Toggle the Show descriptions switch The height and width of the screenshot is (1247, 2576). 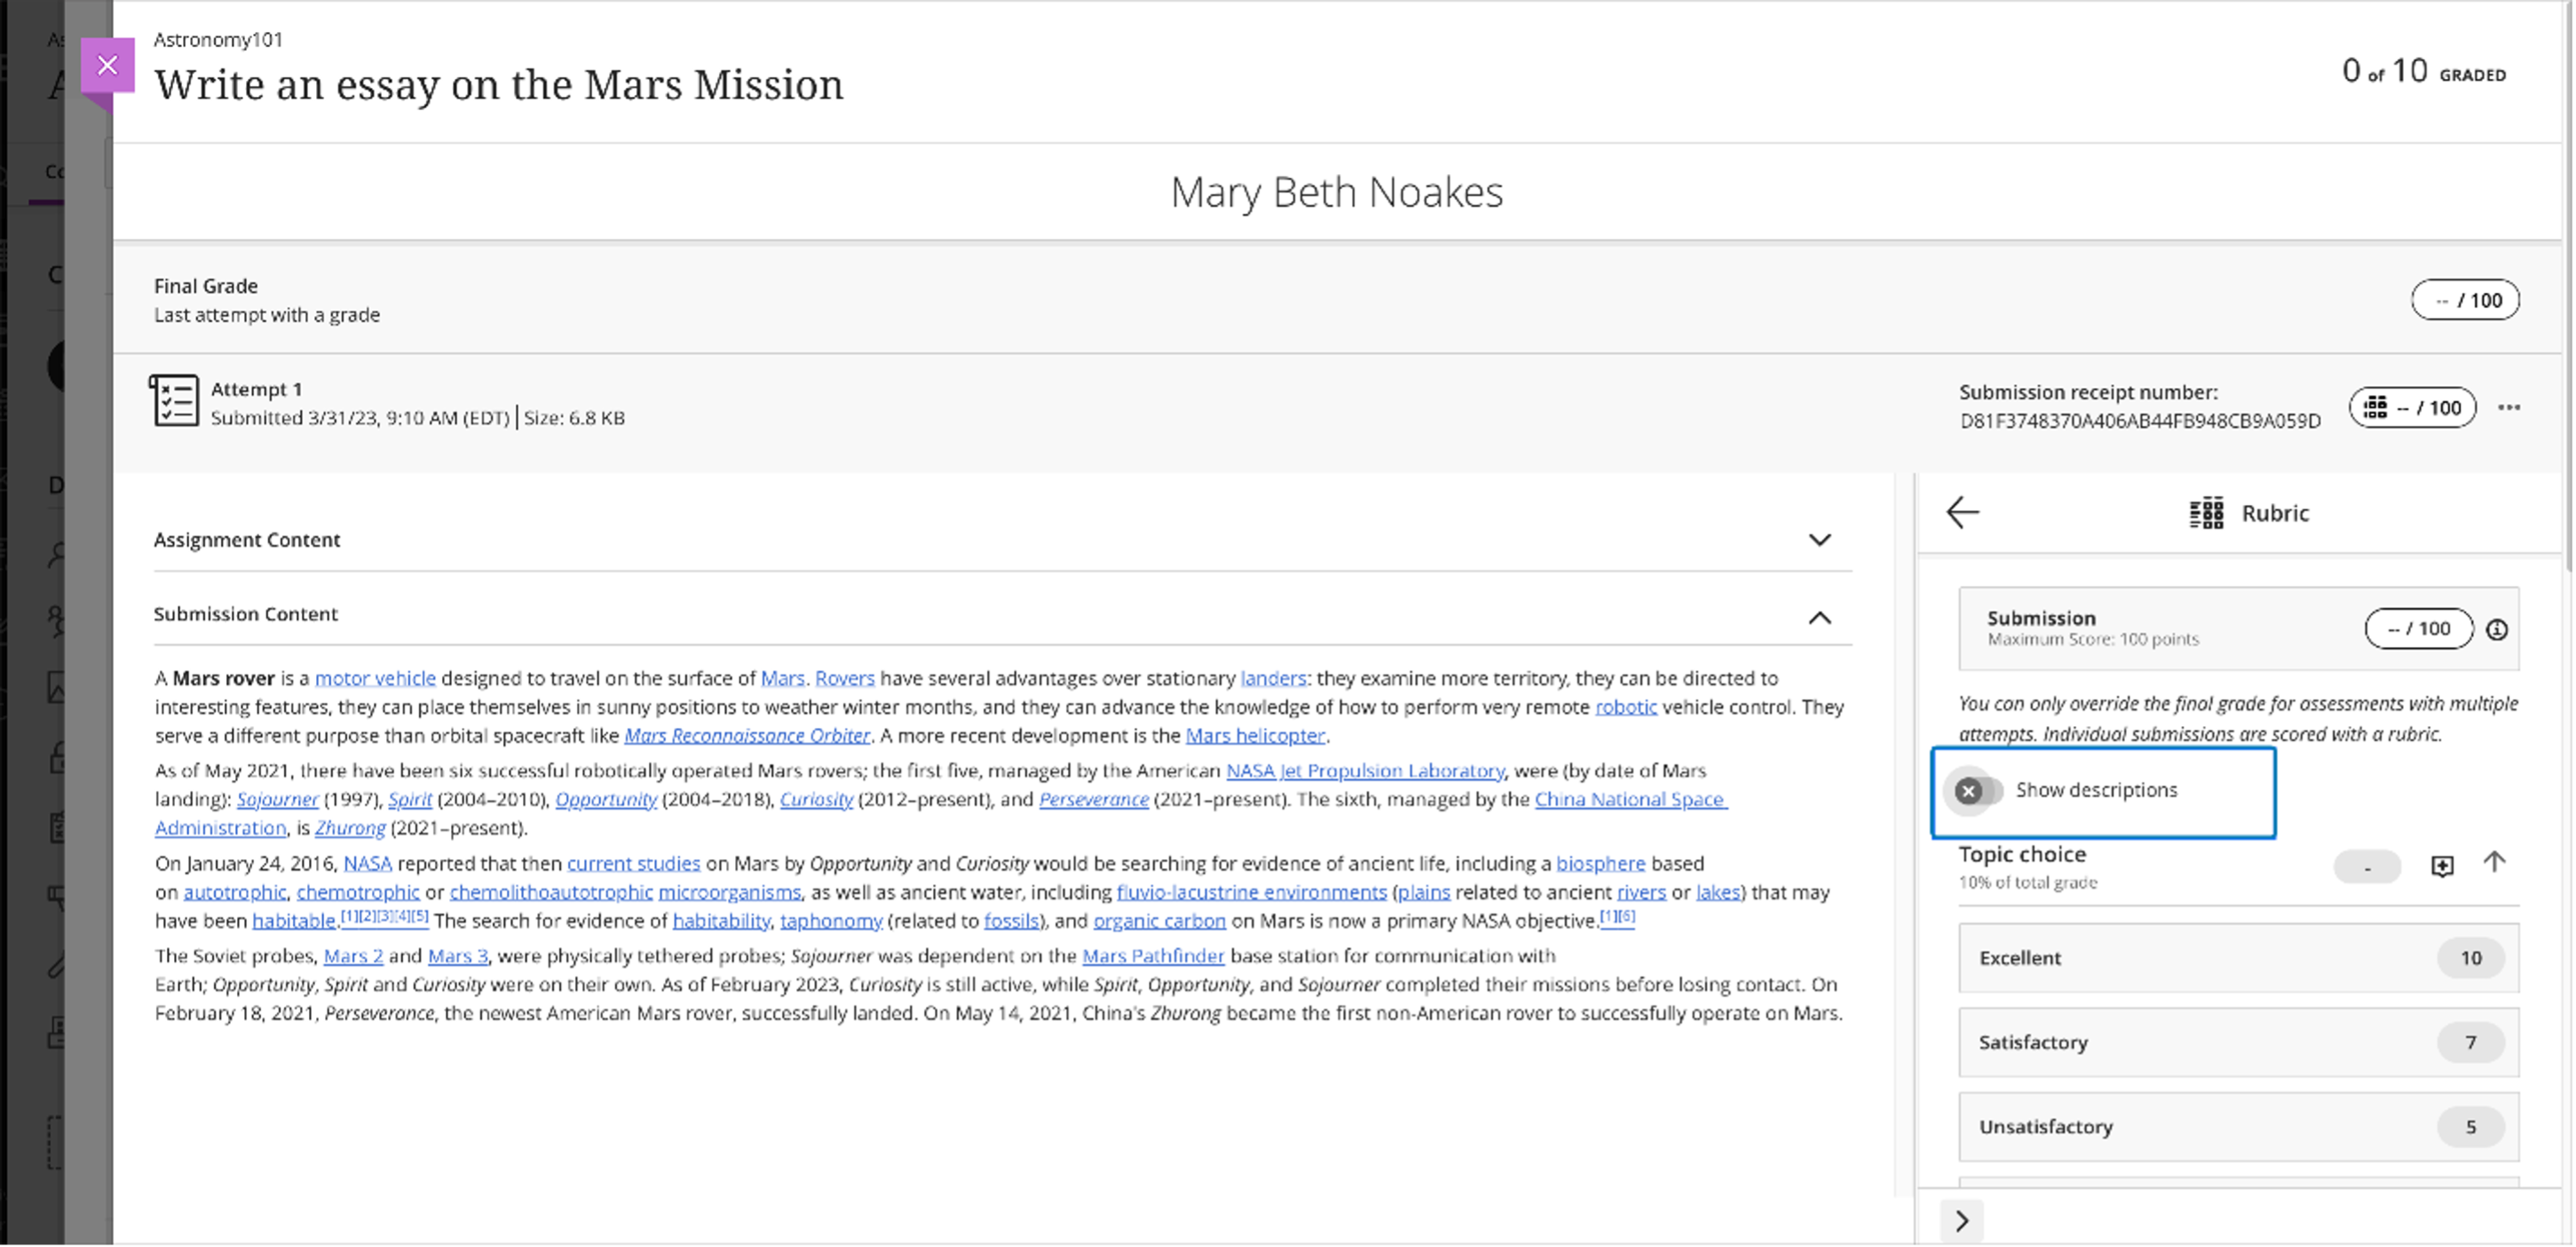coord(1978,791)
